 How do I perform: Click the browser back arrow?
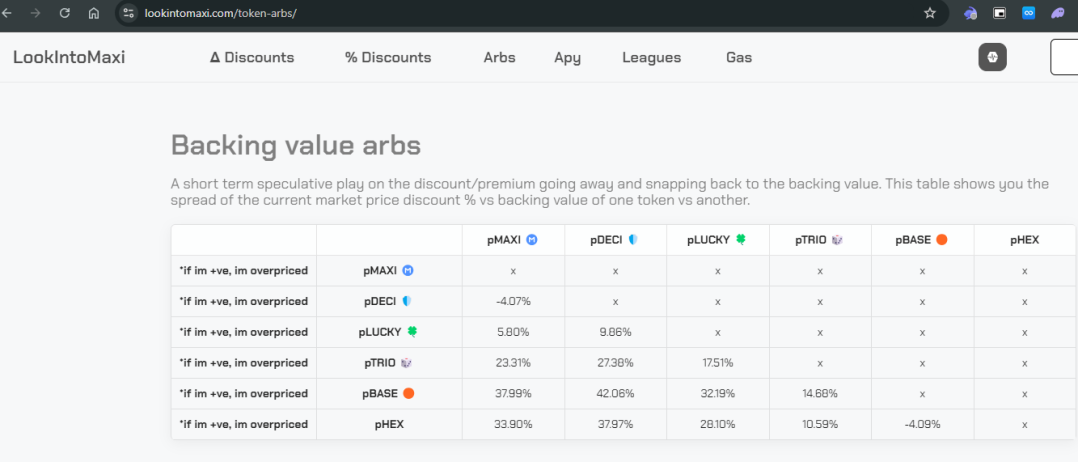[8, 13]
